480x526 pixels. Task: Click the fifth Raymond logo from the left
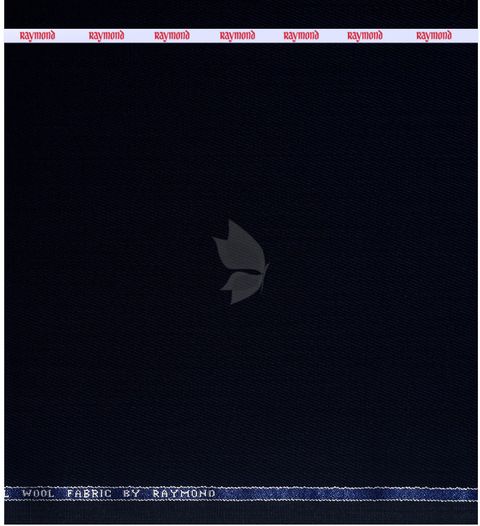301,36
